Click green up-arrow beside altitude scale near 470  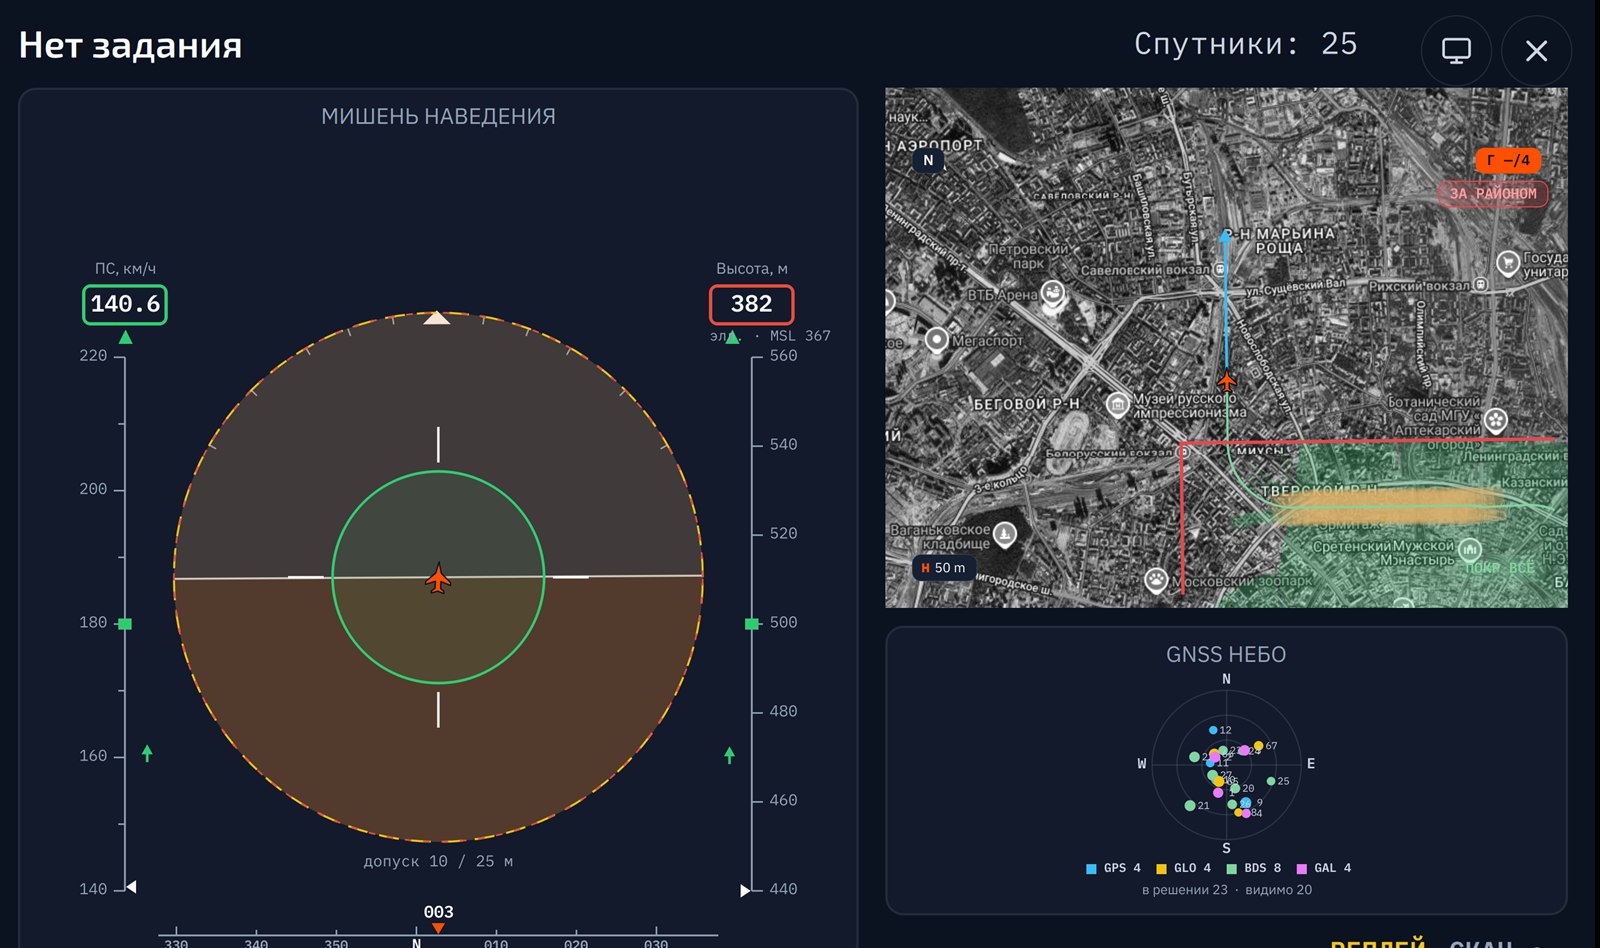[x=729, y=755]
